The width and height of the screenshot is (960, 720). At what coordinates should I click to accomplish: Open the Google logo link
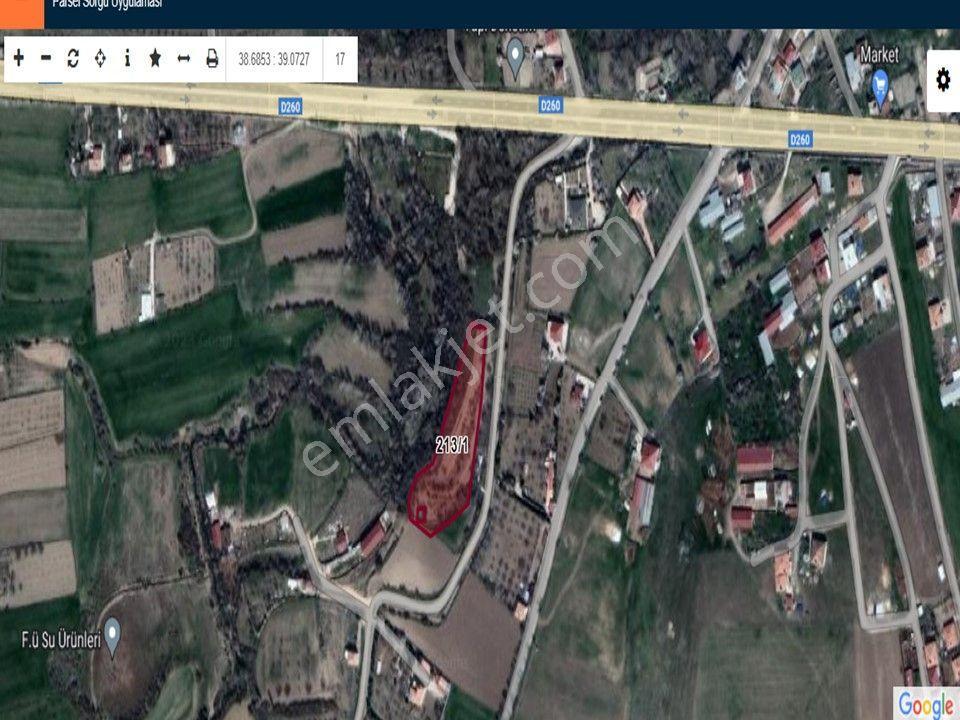(x=926, y=704)
